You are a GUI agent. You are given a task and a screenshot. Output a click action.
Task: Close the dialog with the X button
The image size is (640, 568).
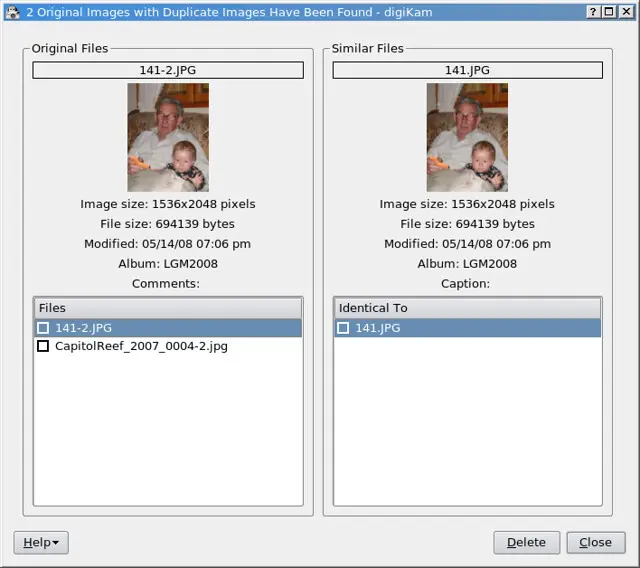[626, 12]
